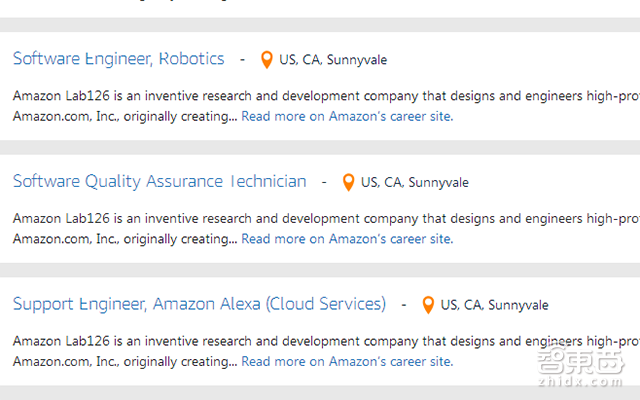Open the Software Engineer, Robotics job title
The width and height of the screenshot is (640, 400).
118,59
